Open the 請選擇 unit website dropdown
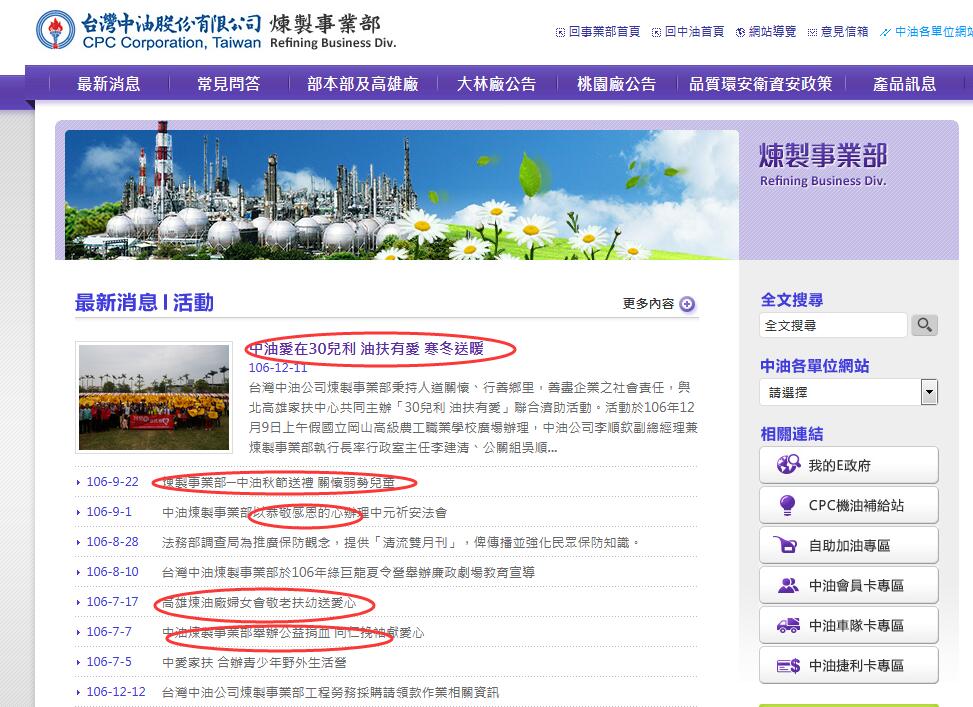This screenshot has height=707, width=973. (848, 392)
